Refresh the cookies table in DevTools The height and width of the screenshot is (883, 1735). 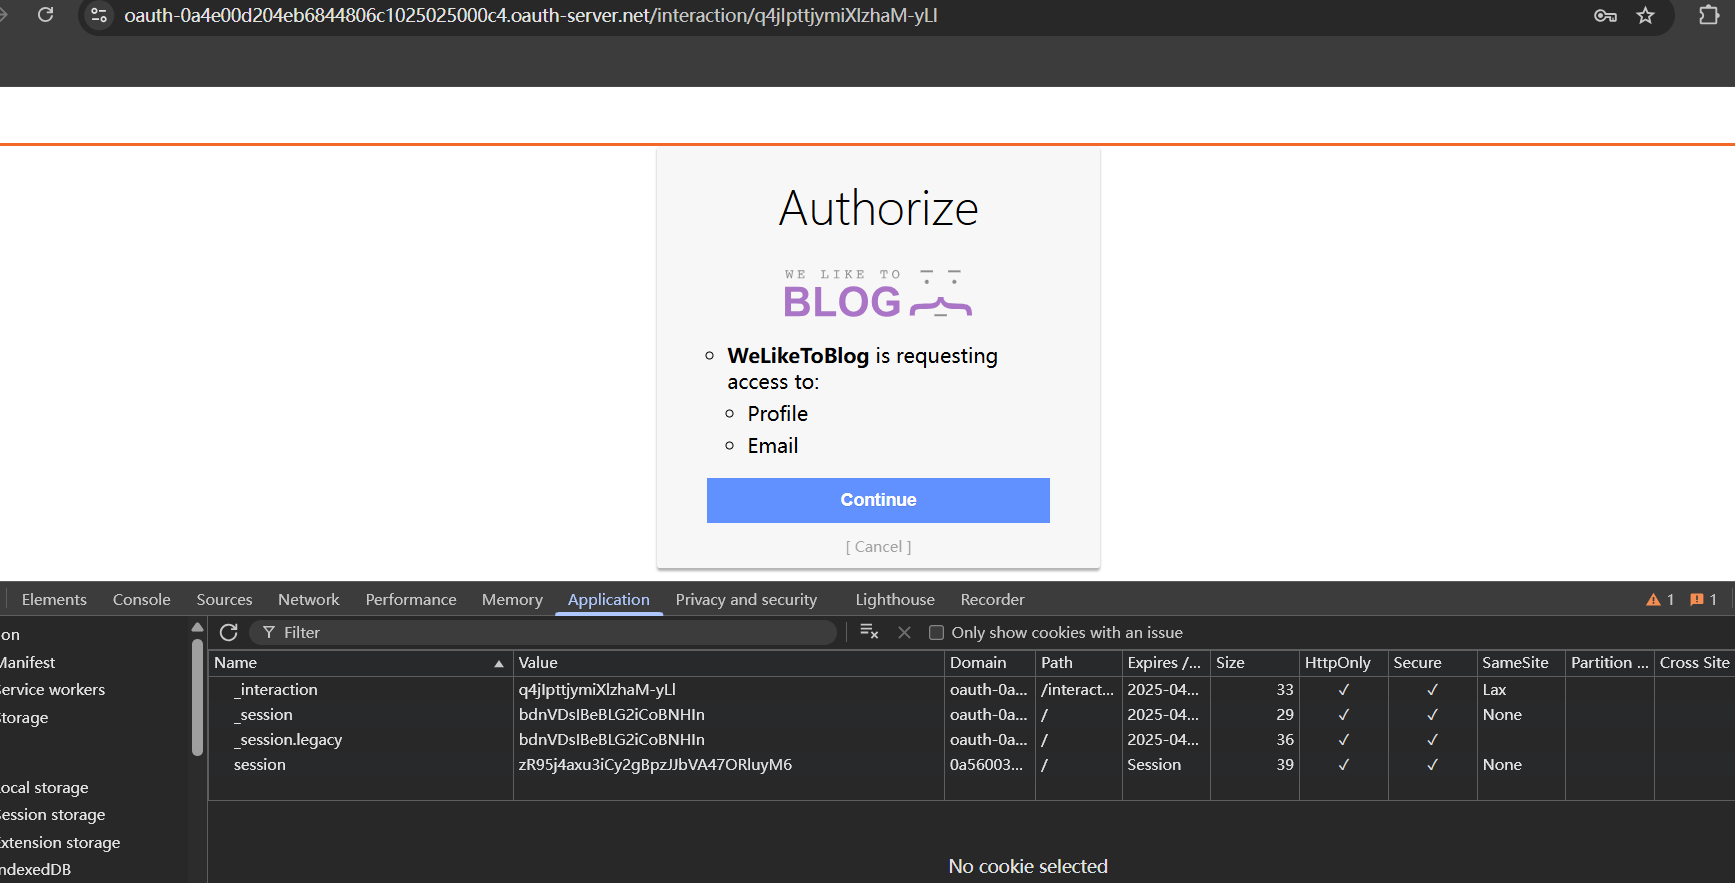click(x=228, y=632)
